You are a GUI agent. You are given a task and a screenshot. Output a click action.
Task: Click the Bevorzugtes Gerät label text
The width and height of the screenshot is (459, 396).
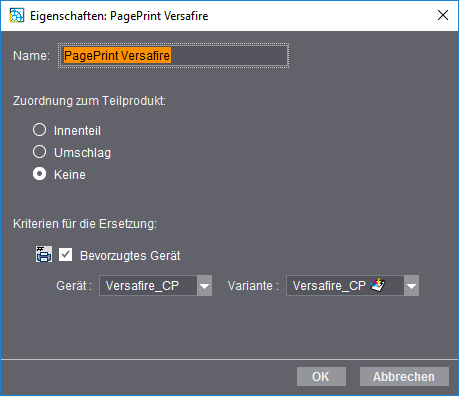(x=130, y=256)
